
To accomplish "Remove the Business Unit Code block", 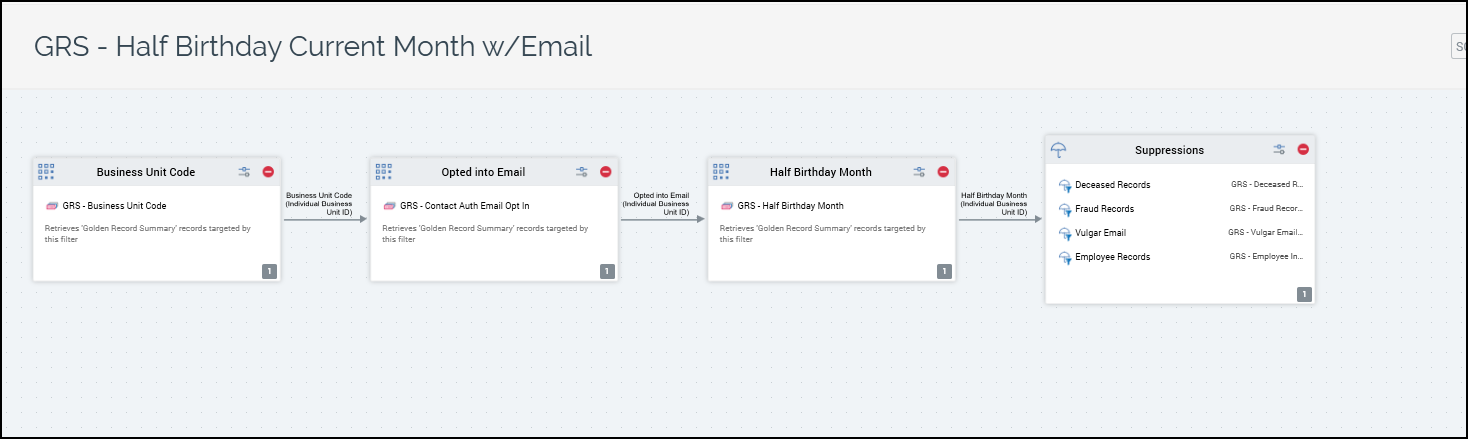I will (268, 172).
